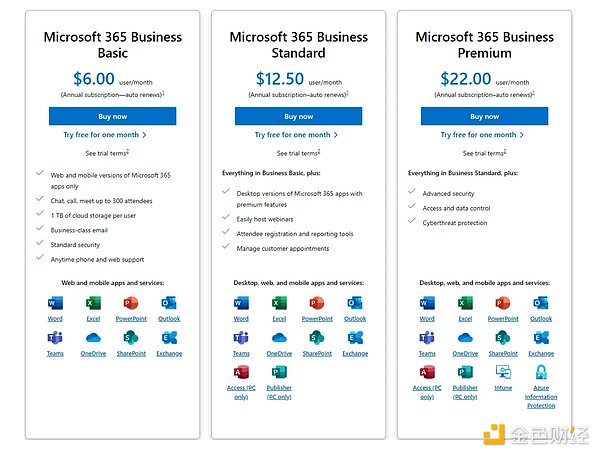Open the Teams icon under Business Standard
Screen dimensions: 600x456
pos(241,337)
